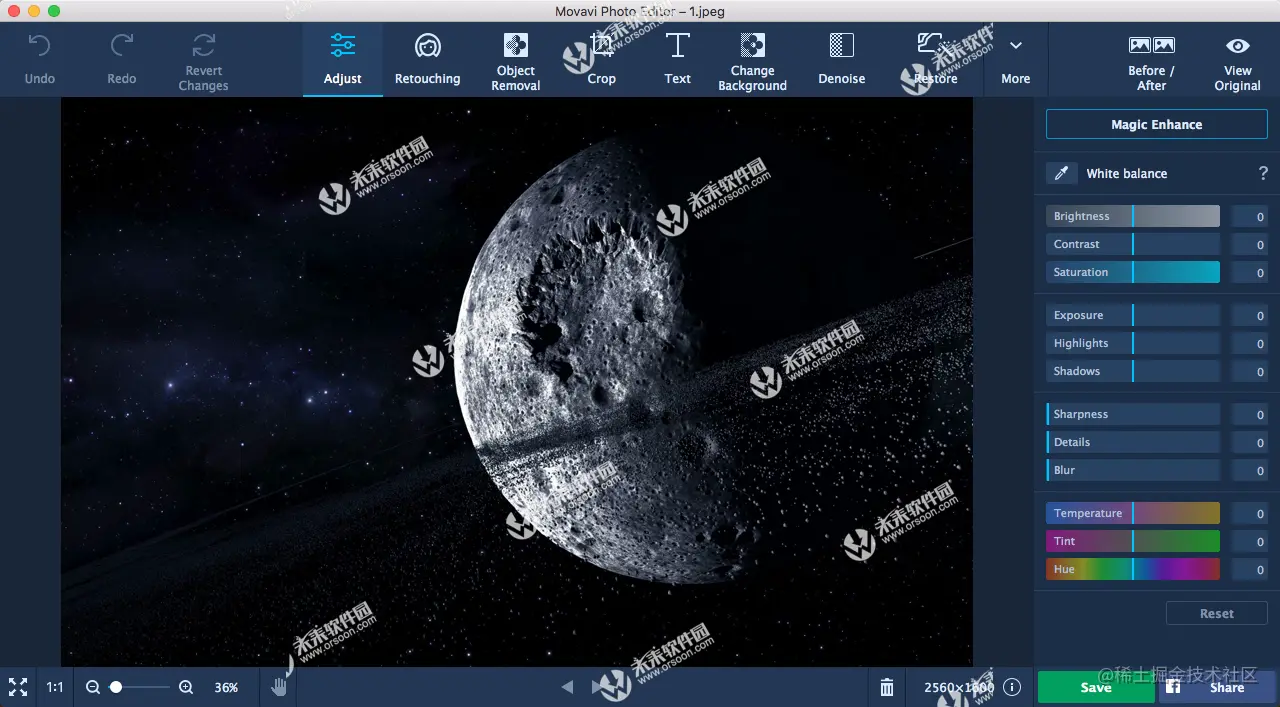The width and height of the screenshot is (1280, 707).
Task: Click the Brightness value field
Action: (x=1250, y=217)
